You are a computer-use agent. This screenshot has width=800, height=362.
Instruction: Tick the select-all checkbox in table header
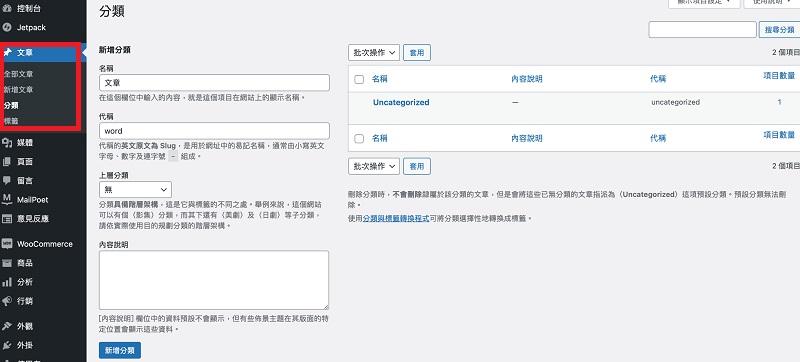359,80
